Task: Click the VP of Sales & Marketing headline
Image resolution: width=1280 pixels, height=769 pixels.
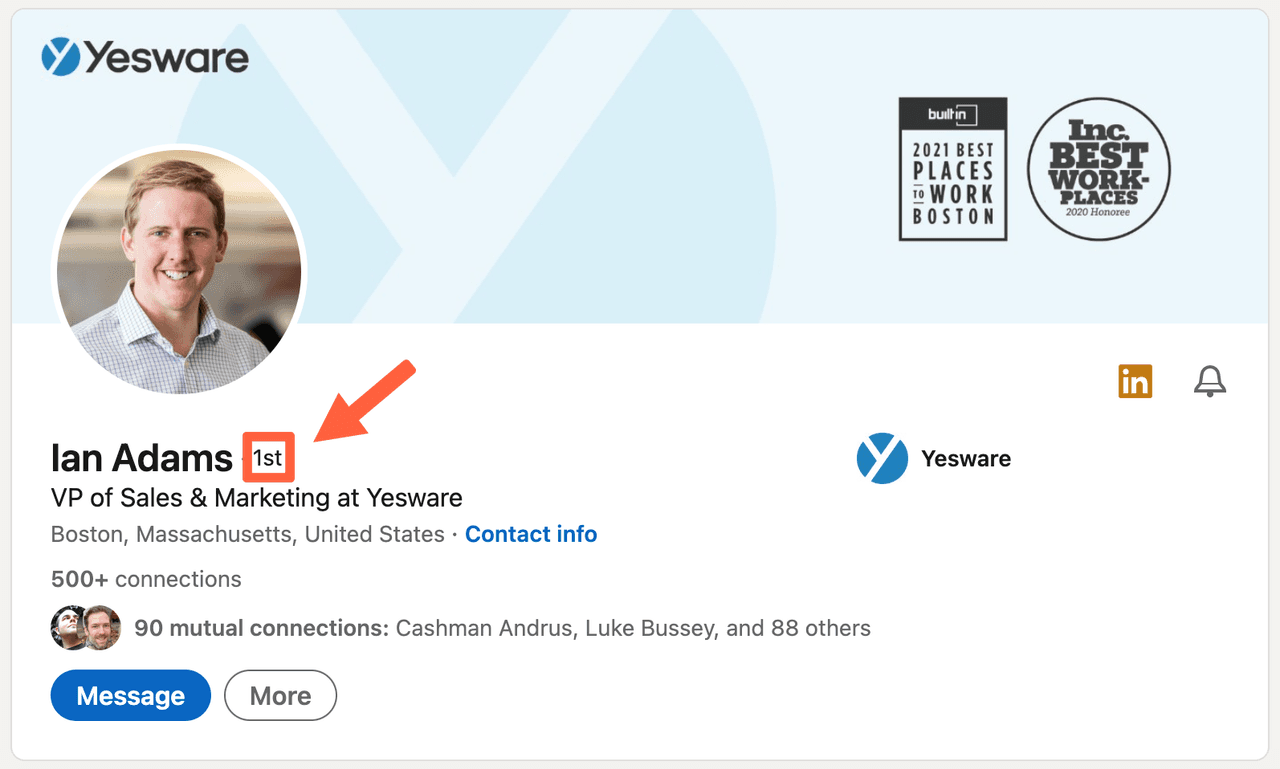Action: (256, 497)
